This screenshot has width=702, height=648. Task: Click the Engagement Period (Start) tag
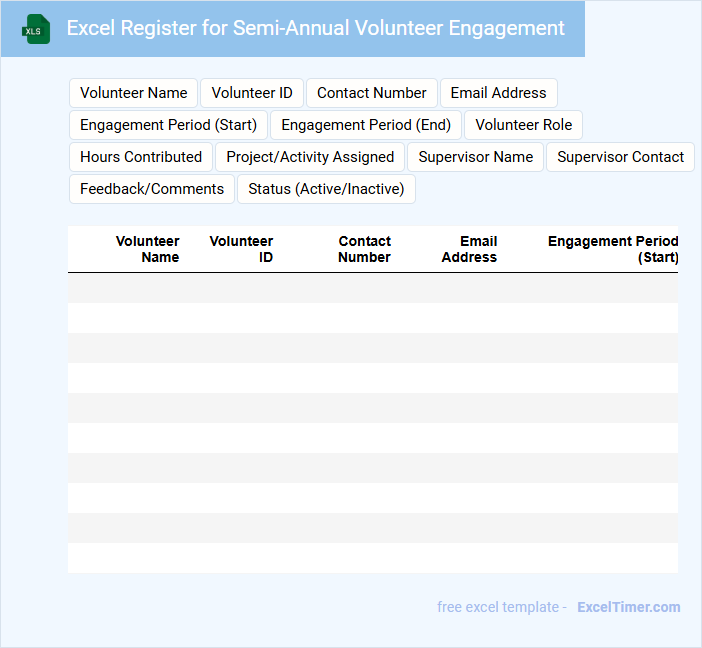pos(168,125)
